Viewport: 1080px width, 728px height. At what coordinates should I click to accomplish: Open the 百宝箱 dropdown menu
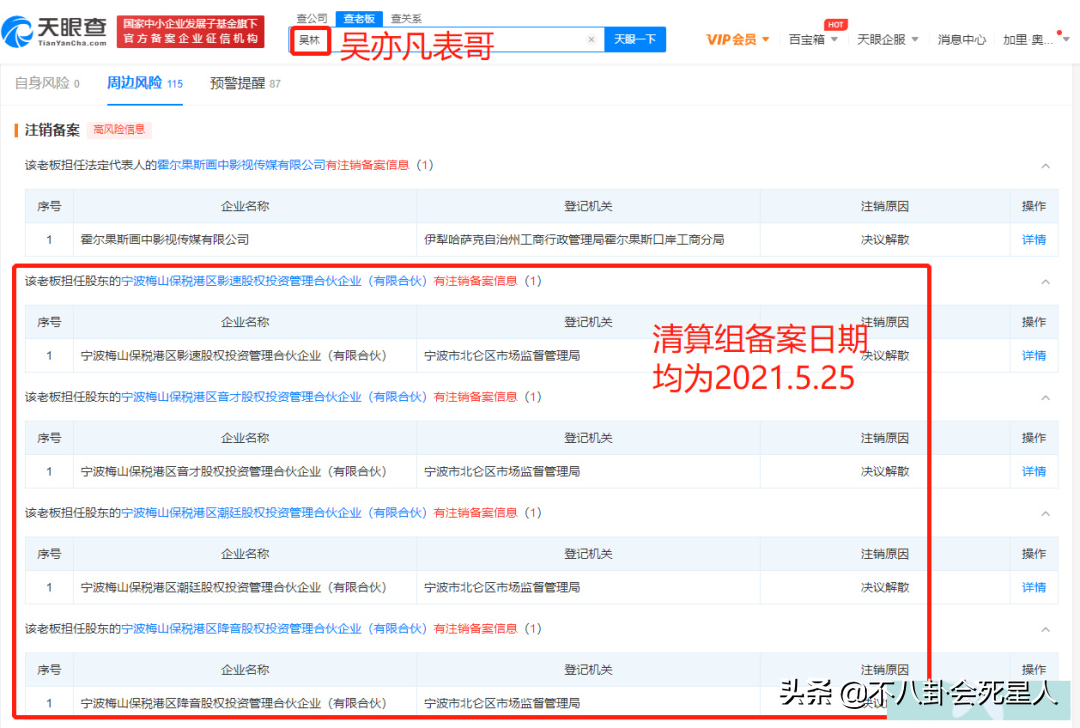[x=812, y=40]
